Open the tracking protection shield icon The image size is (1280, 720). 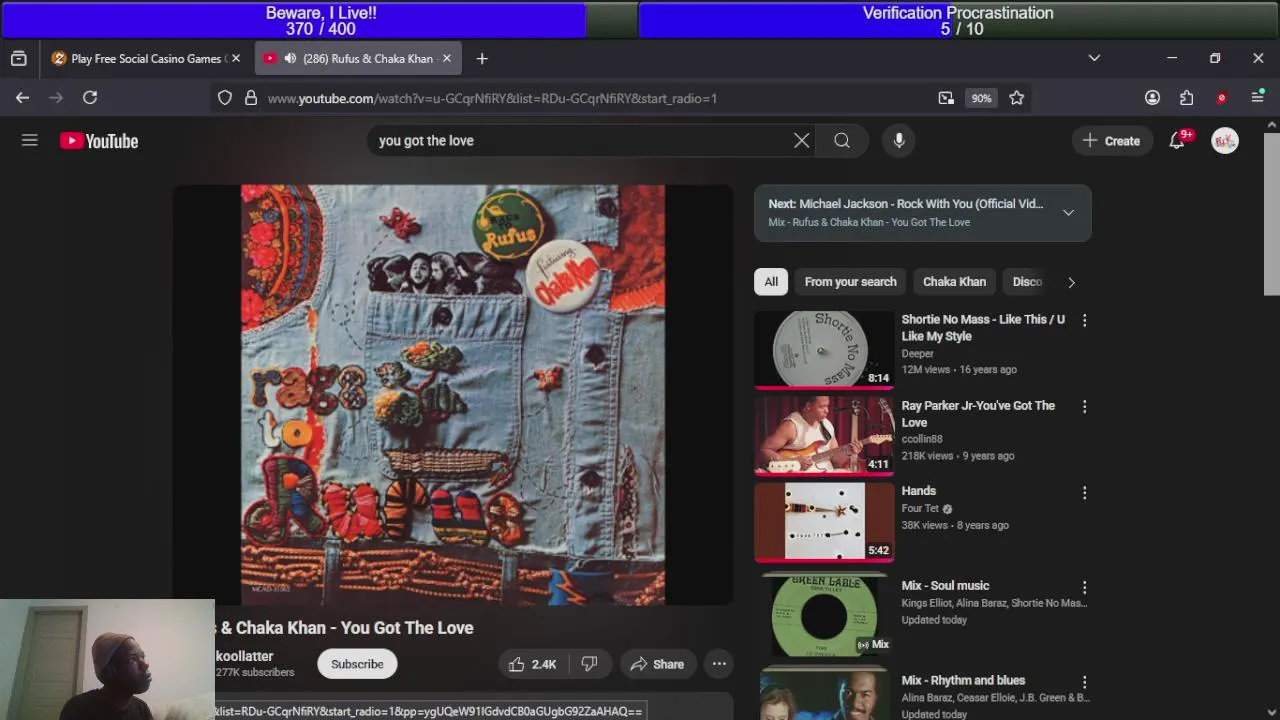click(225, 98)
